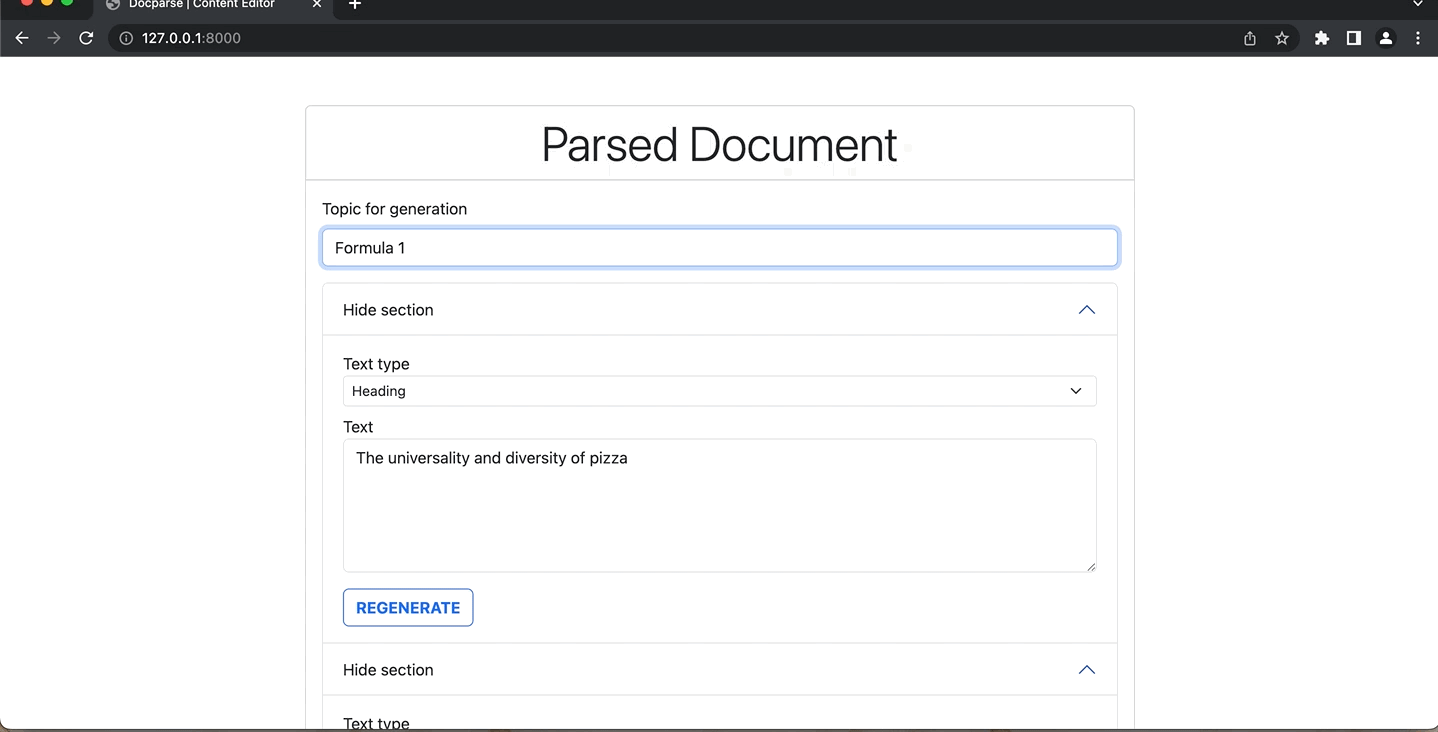
Task: Open the browser extensions puzzle icon
Action: 1321,38
